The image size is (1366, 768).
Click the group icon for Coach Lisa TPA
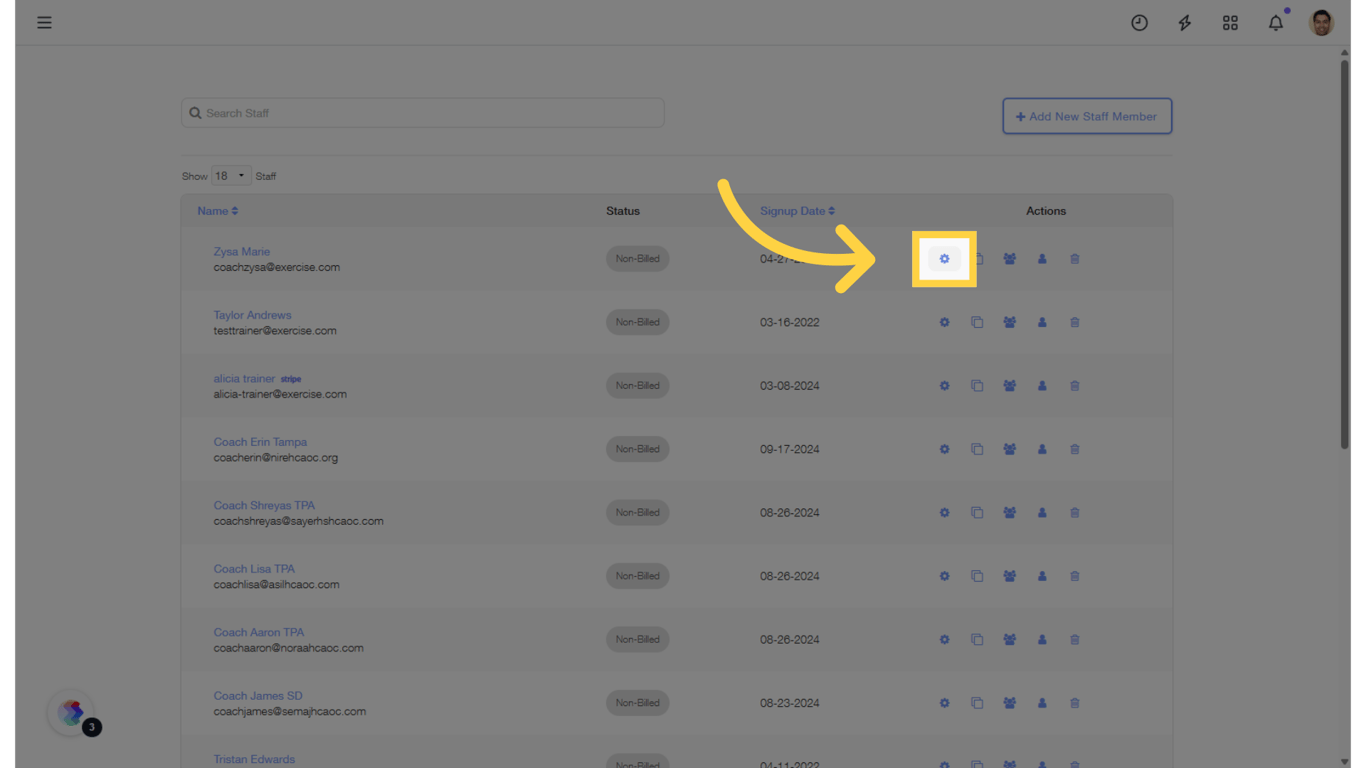[x=1010, y=576]
